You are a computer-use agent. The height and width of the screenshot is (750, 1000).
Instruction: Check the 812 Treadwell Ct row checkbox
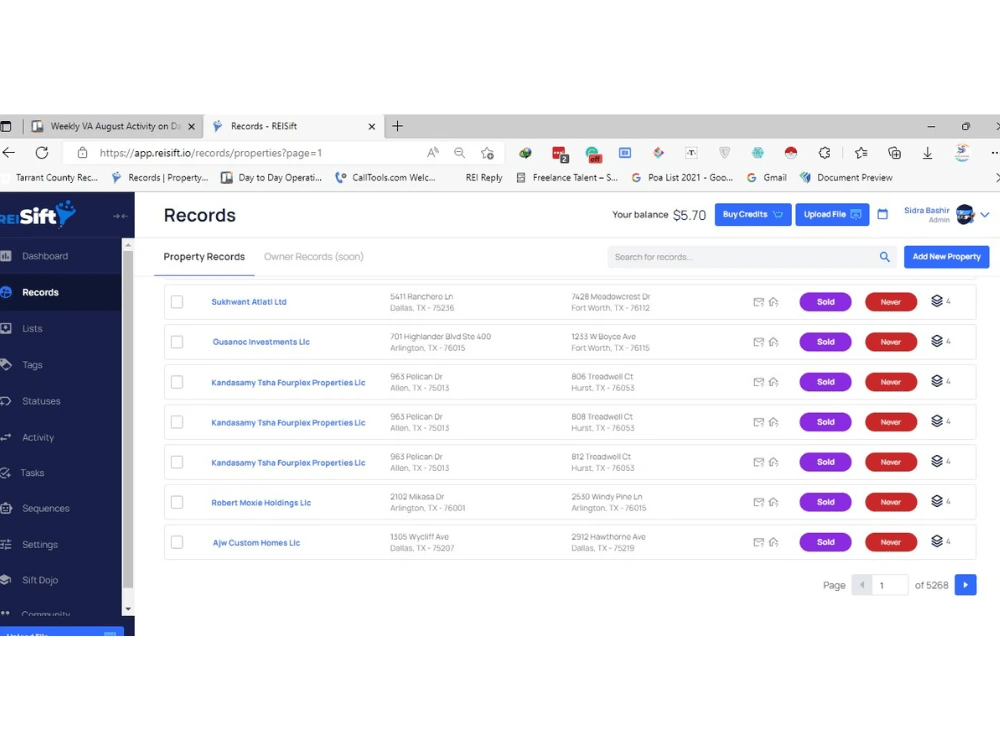coord(177,462)
